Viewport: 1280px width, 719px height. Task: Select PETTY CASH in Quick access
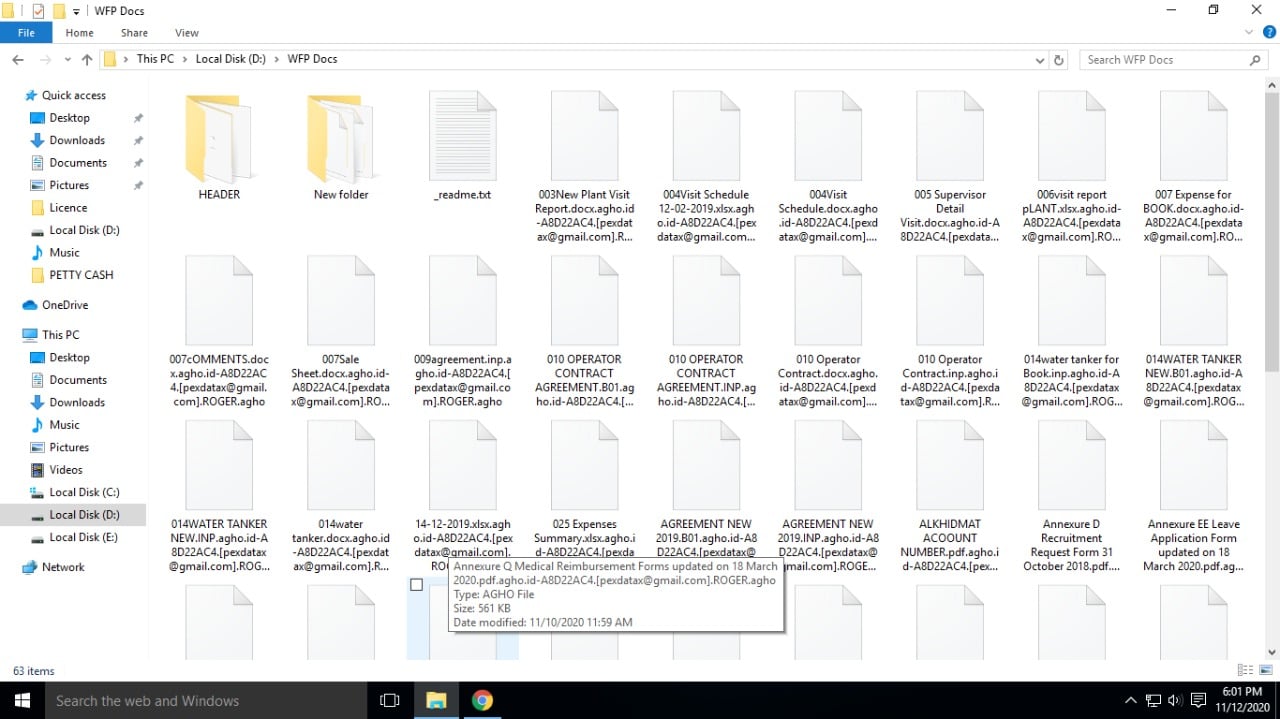pos(81,275)
